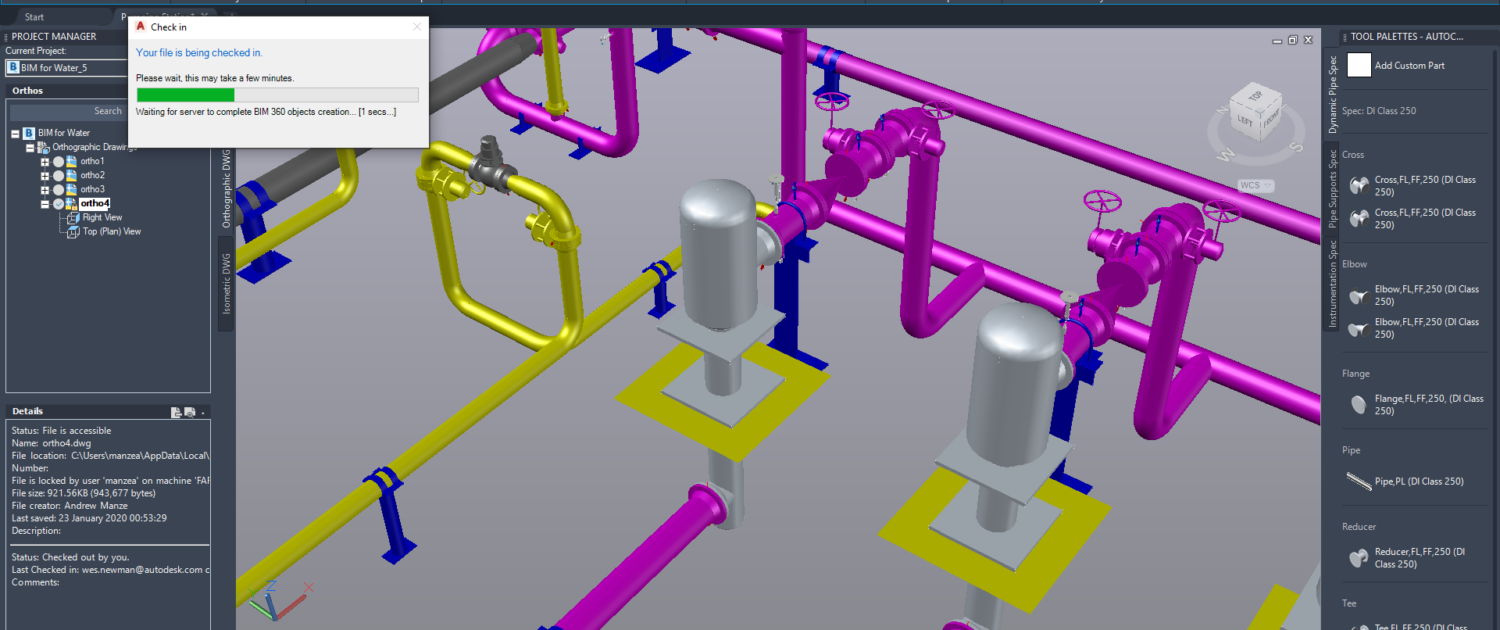Click the Details panel preview icon
Screen dimensions: 1500x630
(x=189, y=412)
